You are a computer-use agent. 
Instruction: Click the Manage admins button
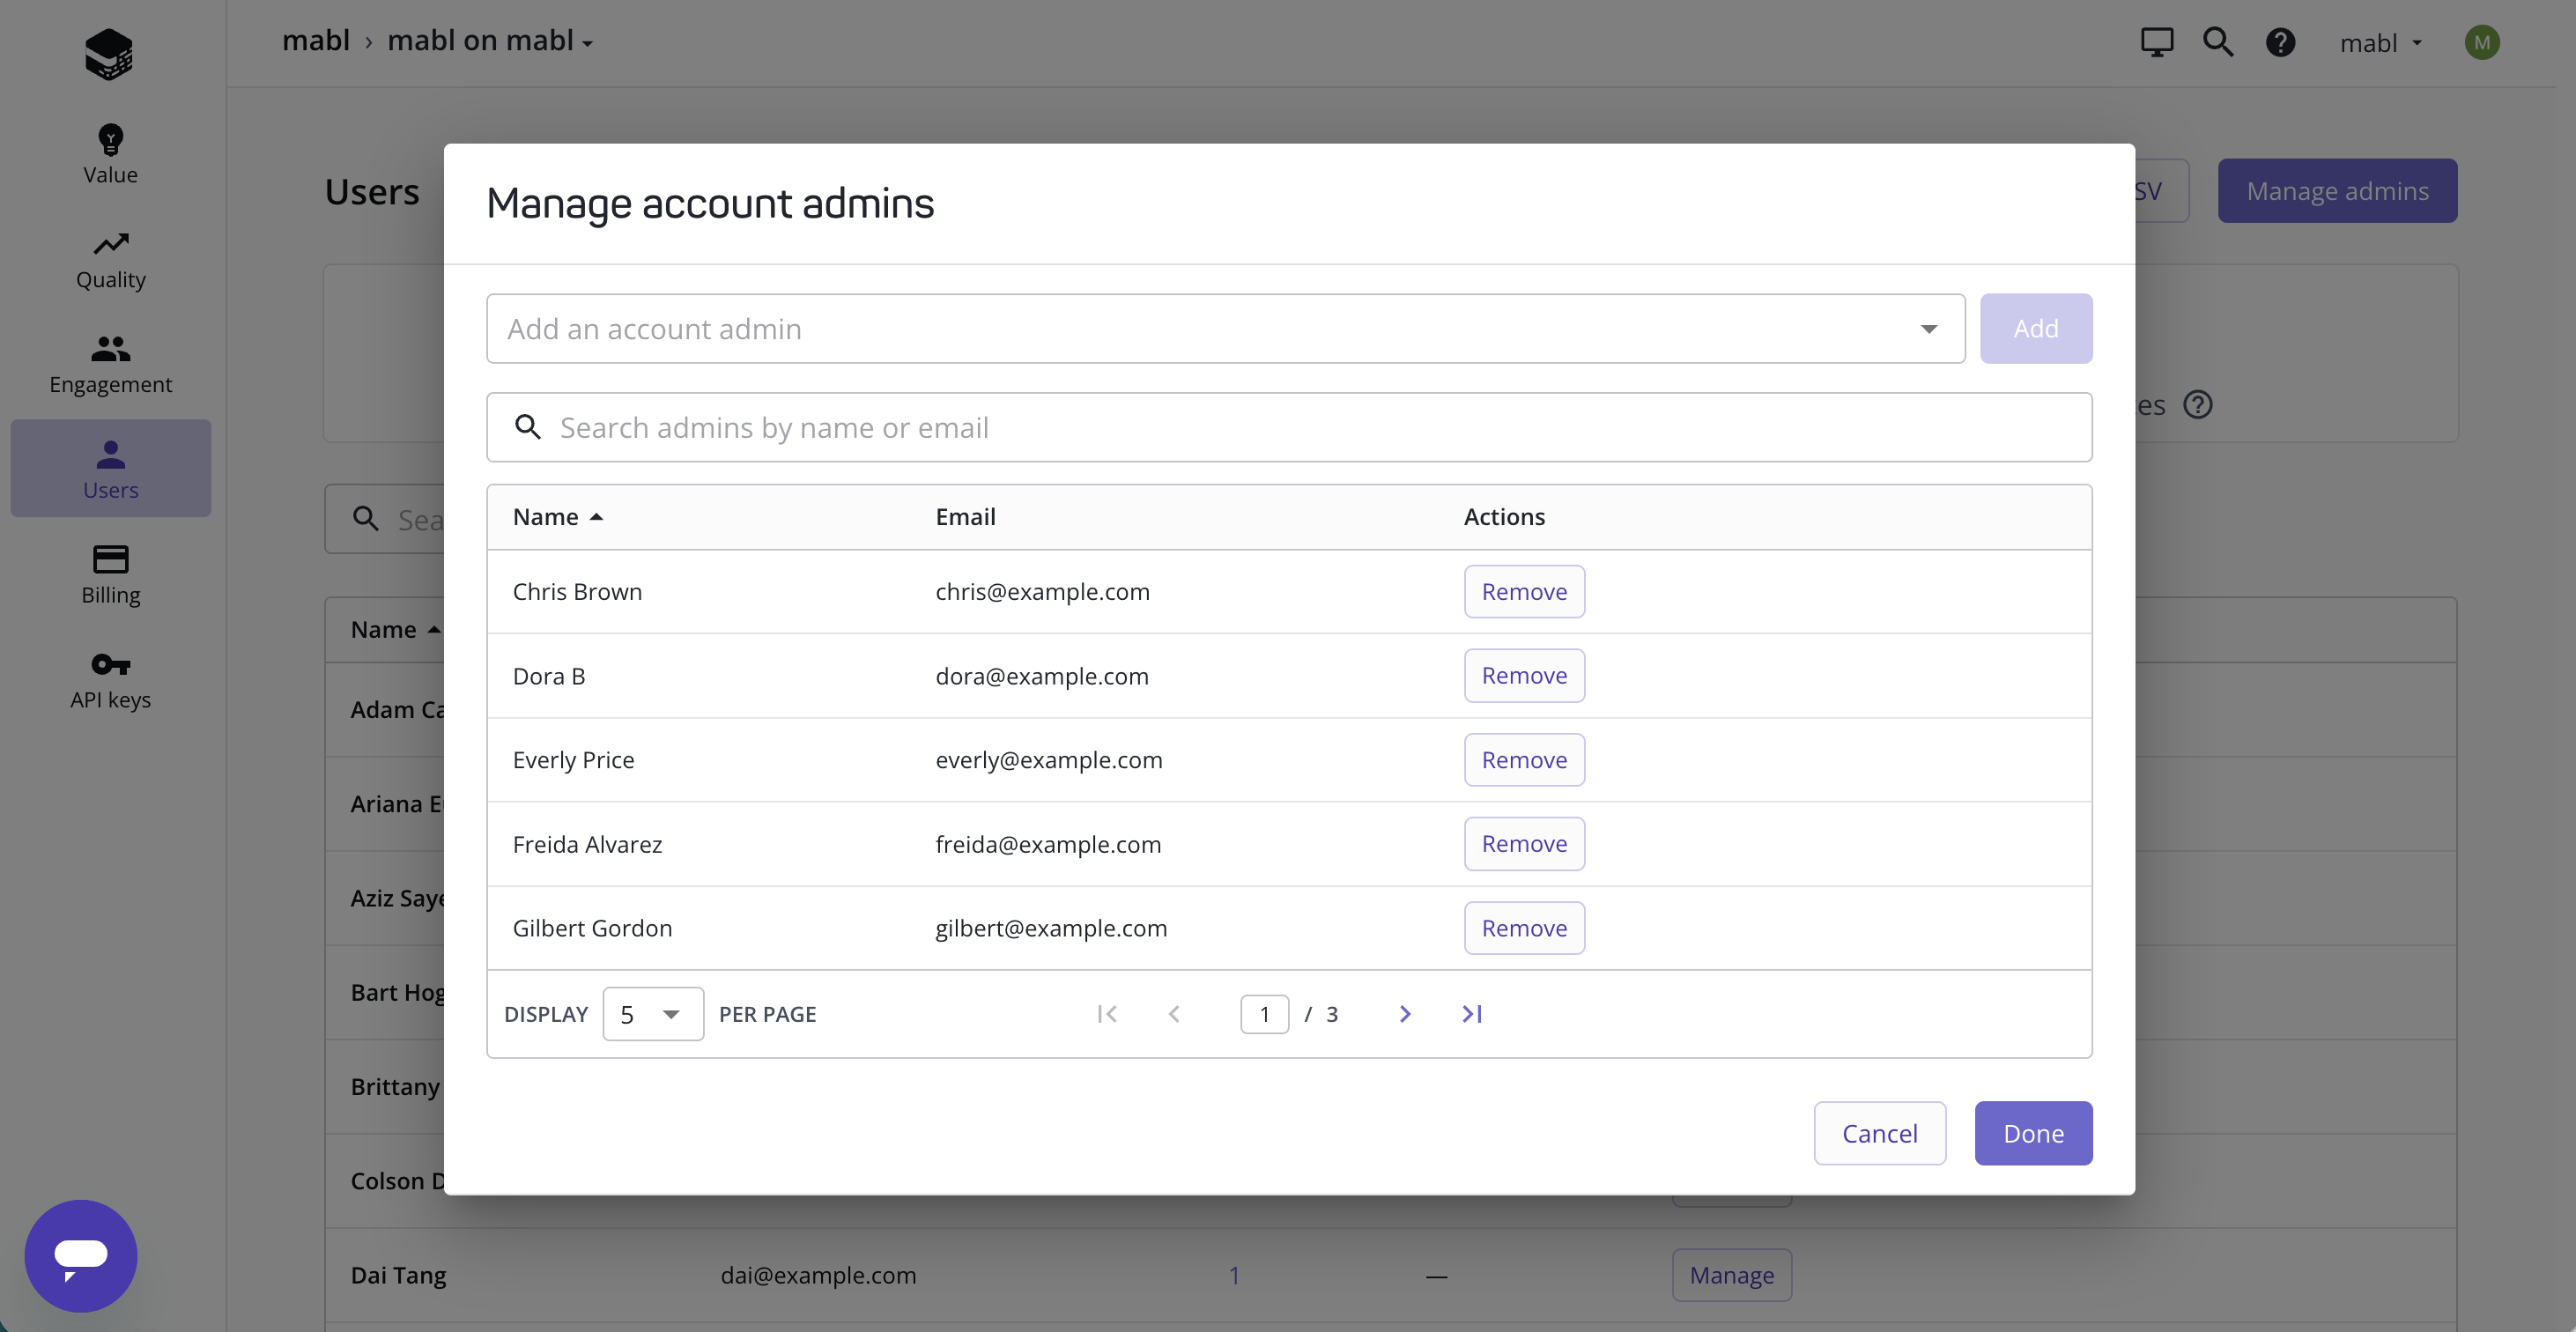pyautogui.click(x=2337, y=191)
